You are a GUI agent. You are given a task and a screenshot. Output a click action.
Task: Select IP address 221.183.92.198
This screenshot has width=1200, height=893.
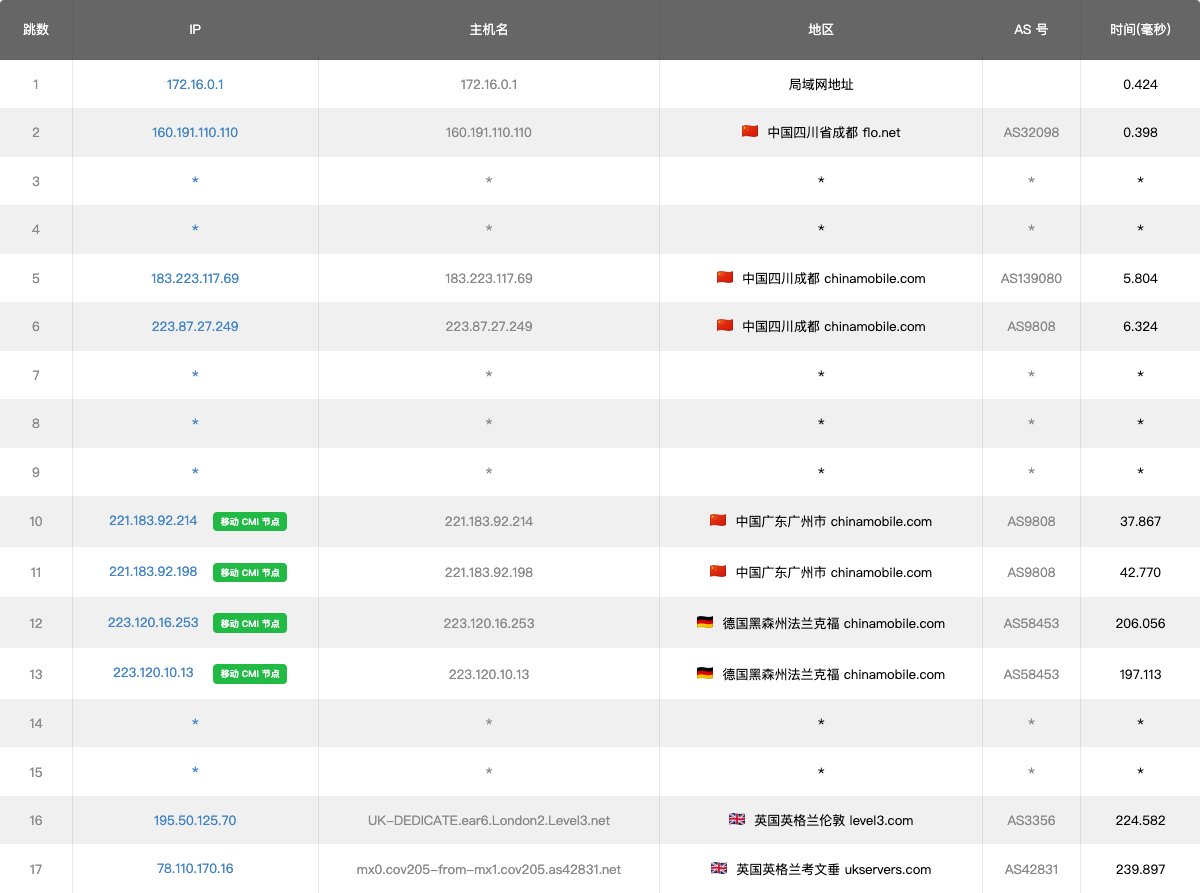pyautogui.click(x=153, y=572)
